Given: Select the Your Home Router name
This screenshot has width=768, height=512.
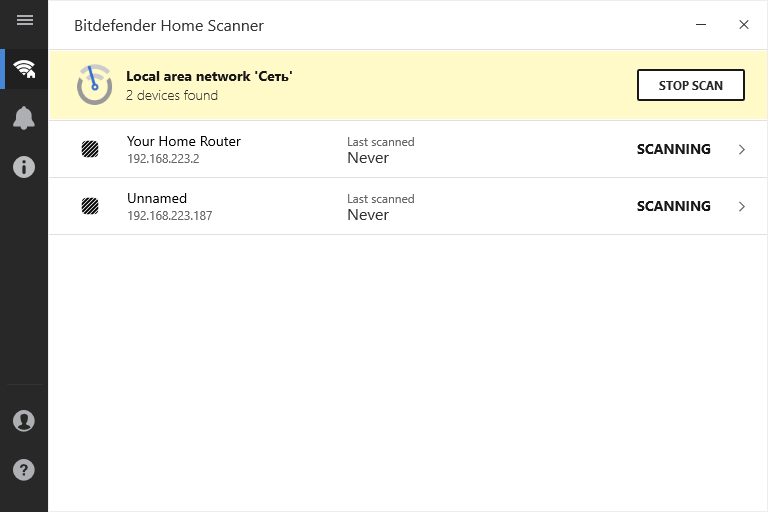Looking at the screenshot, I should click(184, 141).
